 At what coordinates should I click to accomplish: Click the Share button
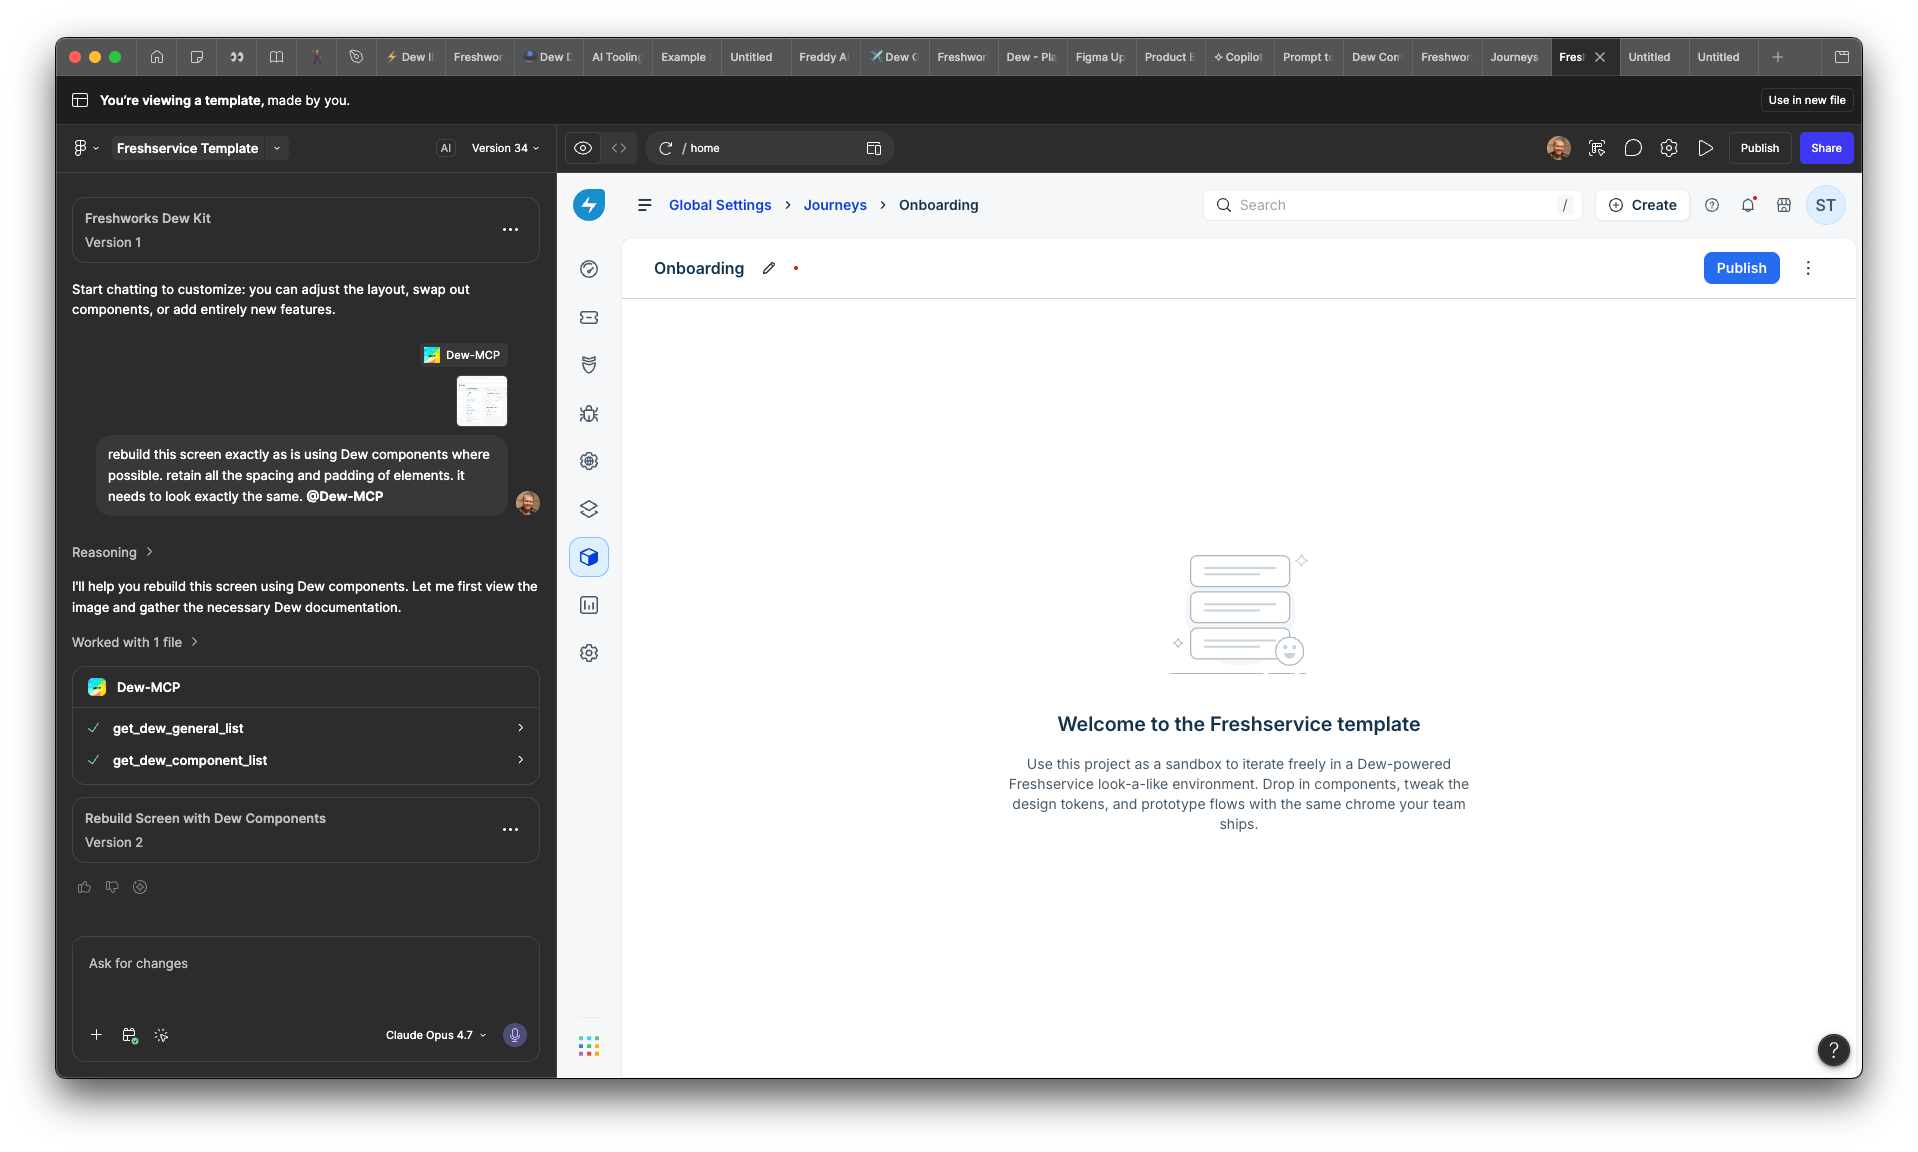1826,148
